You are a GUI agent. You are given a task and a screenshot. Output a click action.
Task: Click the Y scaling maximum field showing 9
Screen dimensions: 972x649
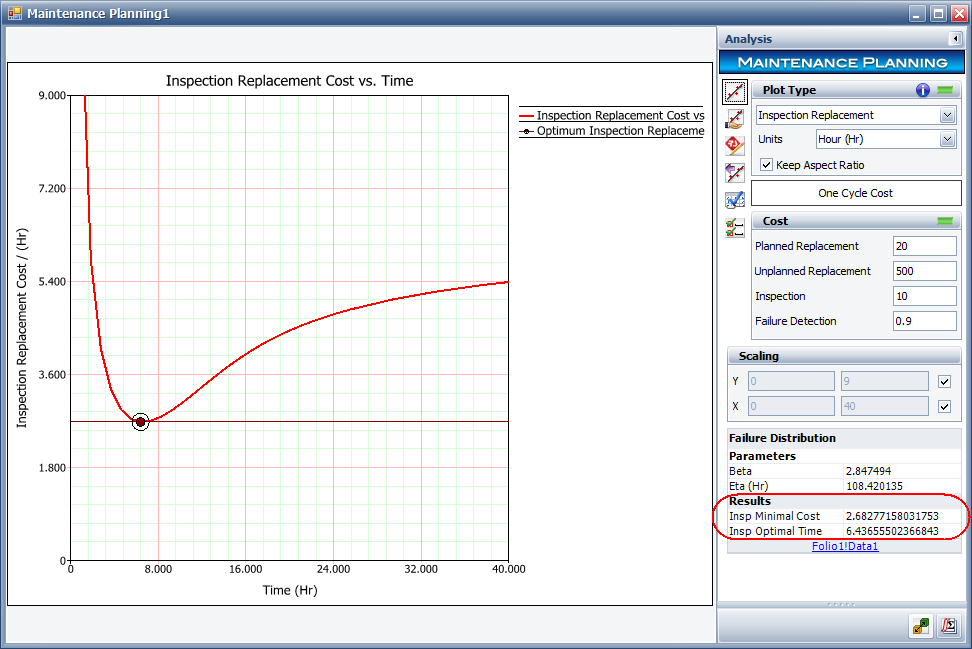point(885,381)
